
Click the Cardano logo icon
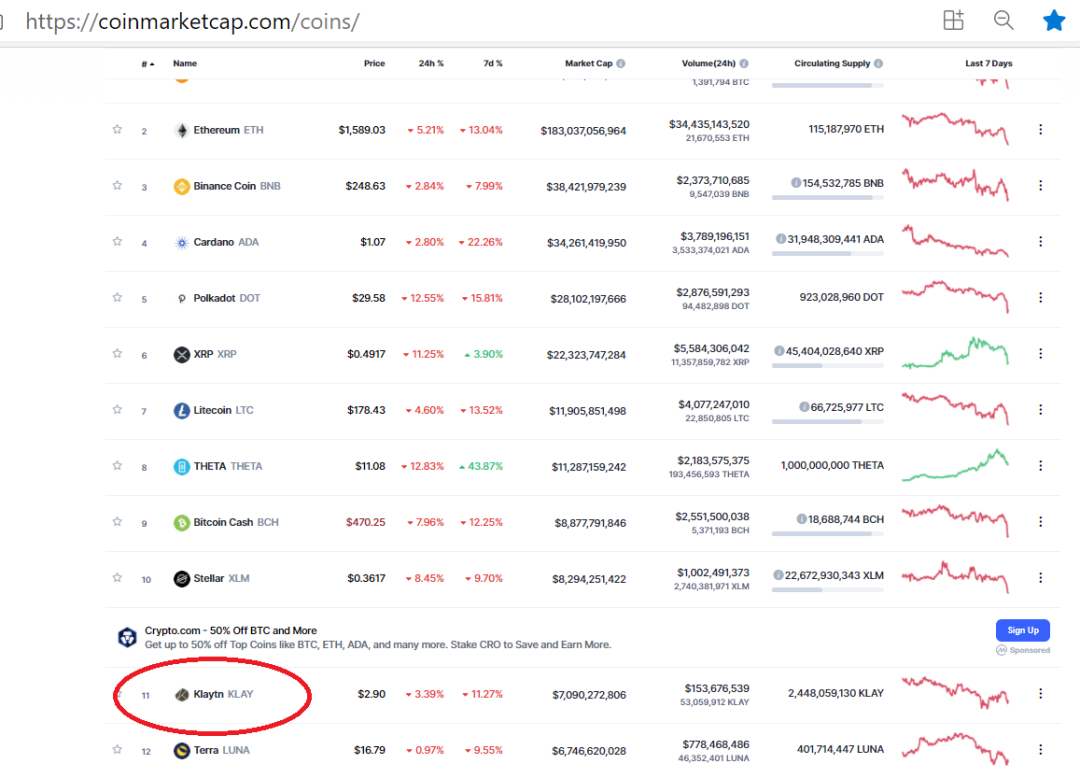point(182,242)
